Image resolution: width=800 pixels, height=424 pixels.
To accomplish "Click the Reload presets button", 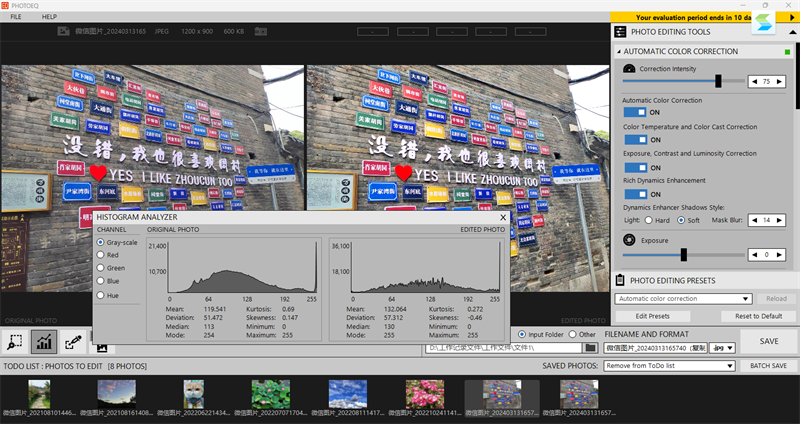I will coord(776,298).
